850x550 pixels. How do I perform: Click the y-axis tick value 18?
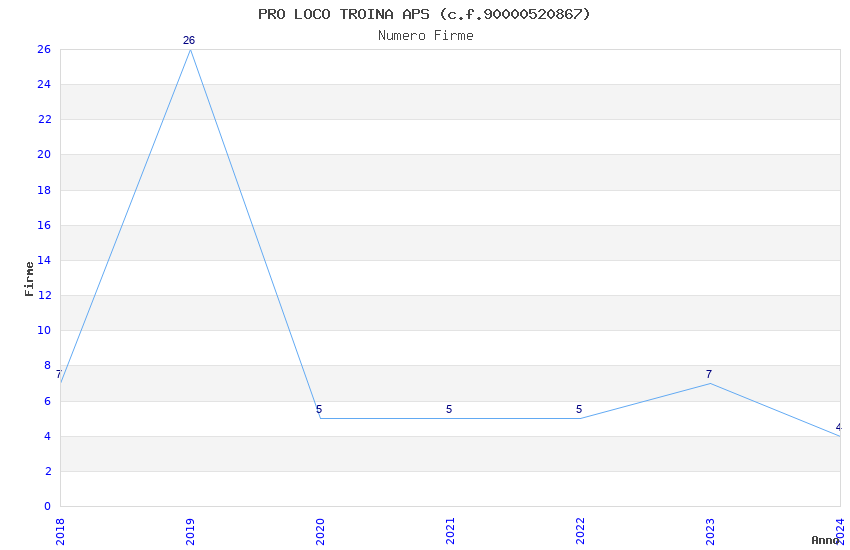point(44,190)
